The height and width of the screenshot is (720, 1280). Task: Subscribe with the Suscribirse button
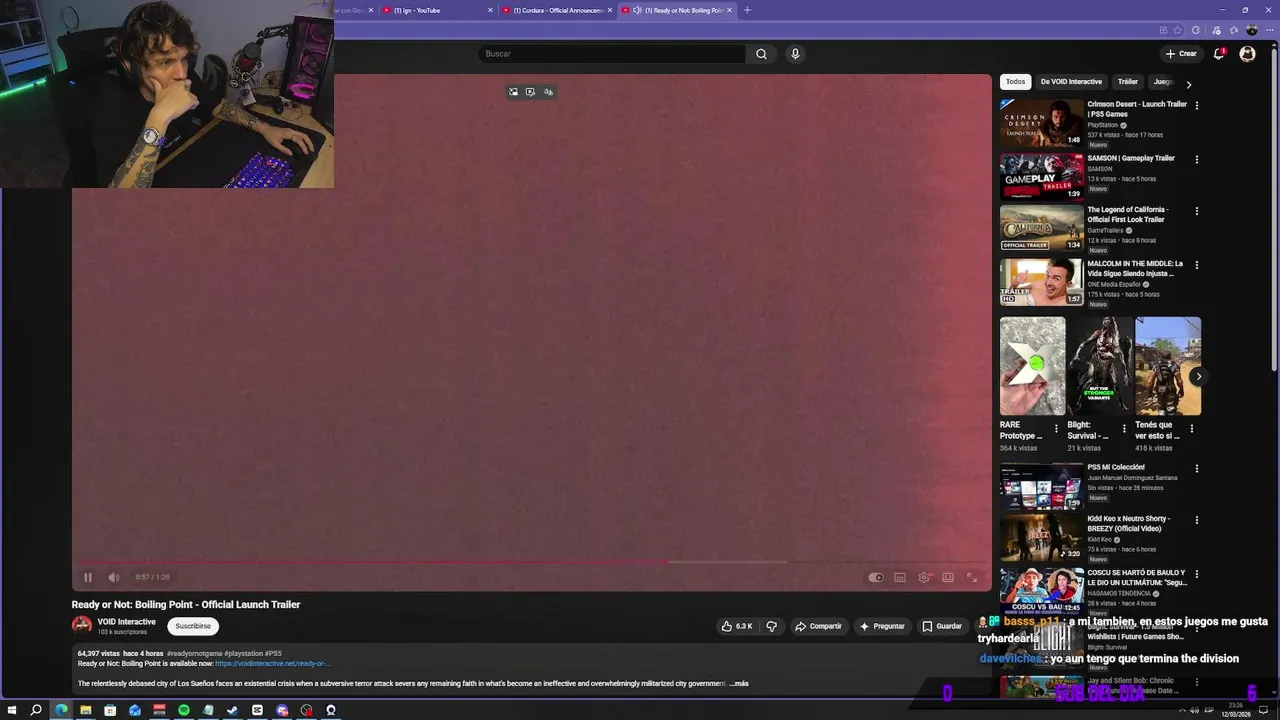click(x=193, y=626)
